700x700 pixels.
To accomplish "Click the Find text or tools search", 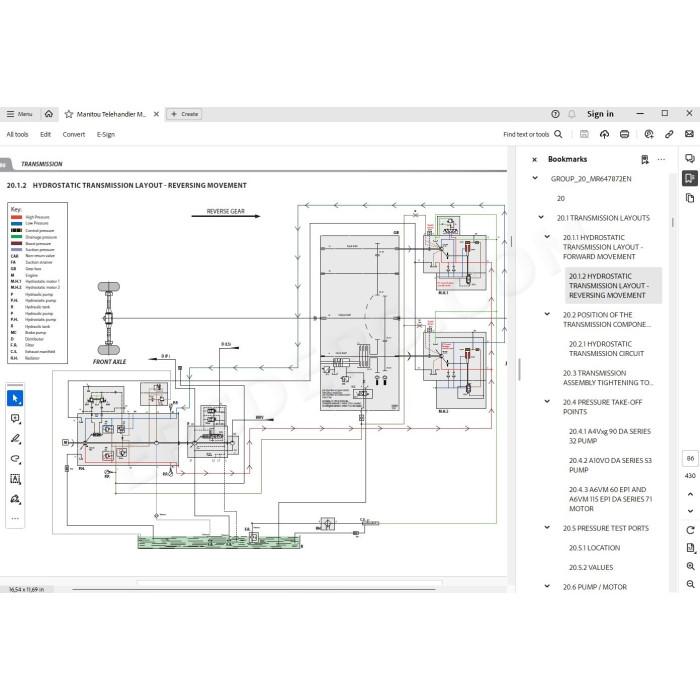I will (533, 134).
